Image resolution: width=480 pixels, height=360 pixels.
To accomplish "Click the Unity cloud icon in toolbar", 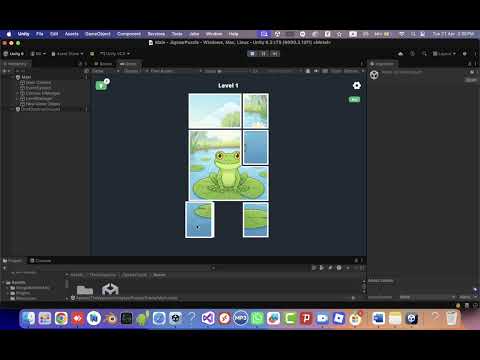I will (x=401, y=54).
